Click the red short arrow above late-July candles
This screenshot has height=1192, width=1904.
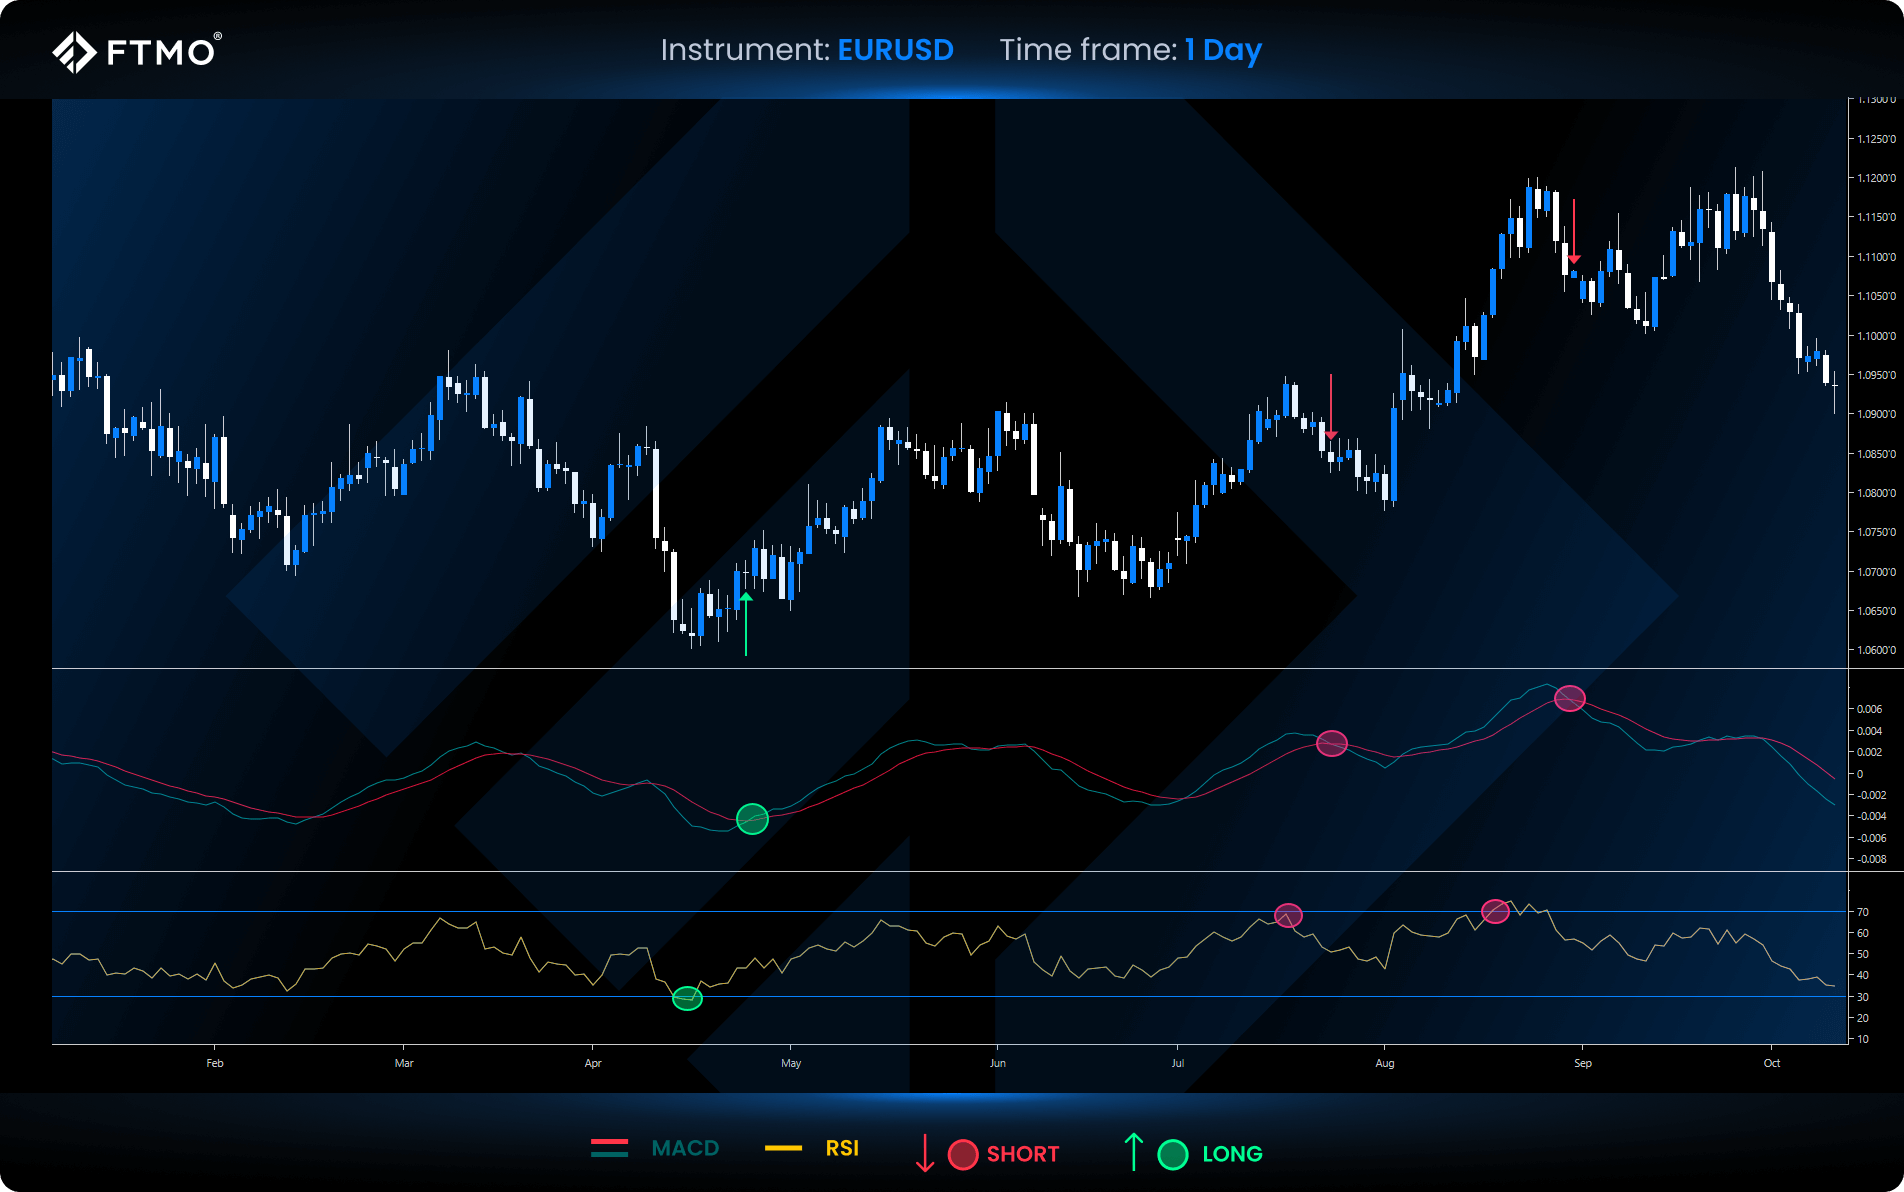[1331, 407]
